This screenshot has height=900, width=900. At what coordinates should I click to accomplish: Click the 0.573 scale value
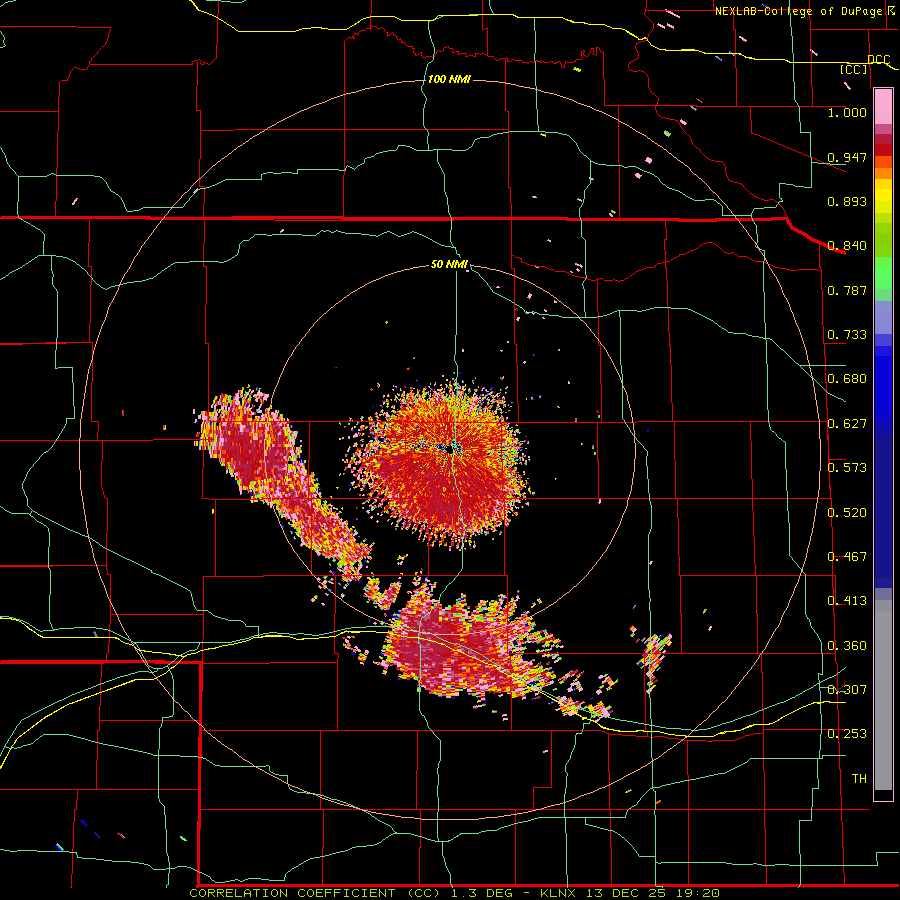coord(847,468)
